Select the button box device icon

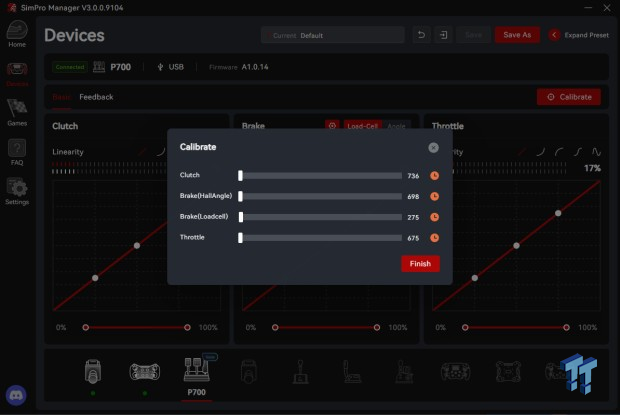pyautogui.click(x=508, y=372)
